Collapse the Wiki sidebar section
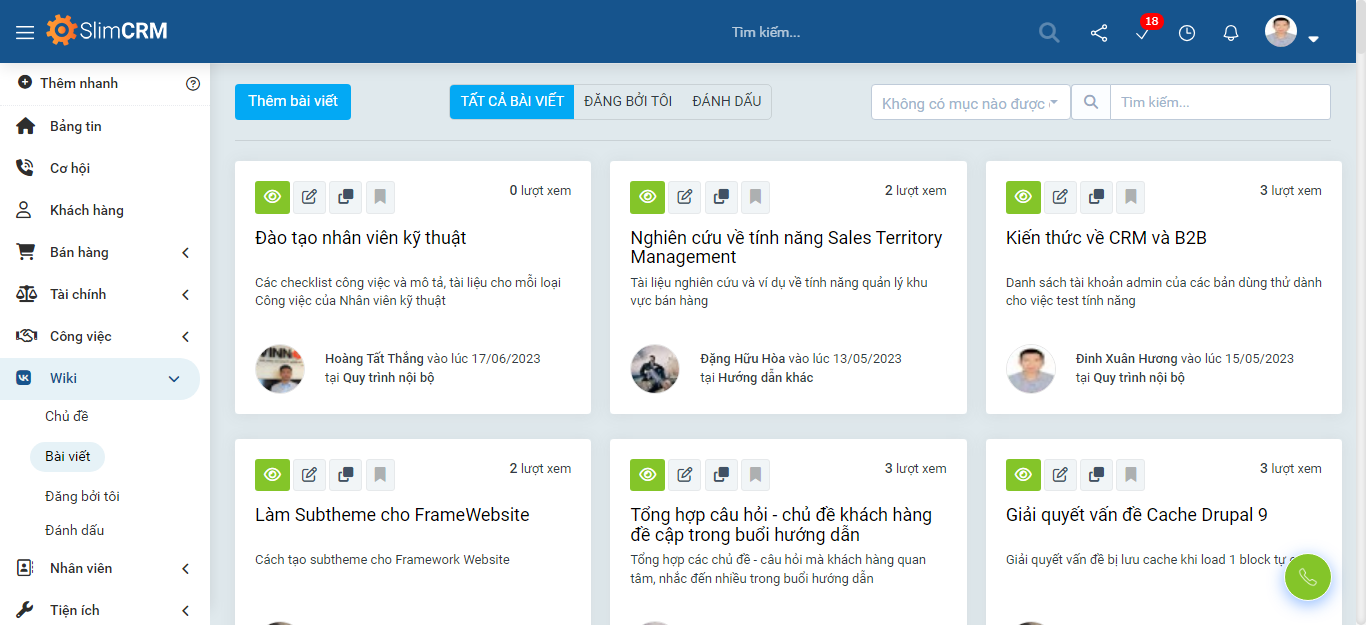Screen dimensions: 1366x625 (x=100, y=378)
